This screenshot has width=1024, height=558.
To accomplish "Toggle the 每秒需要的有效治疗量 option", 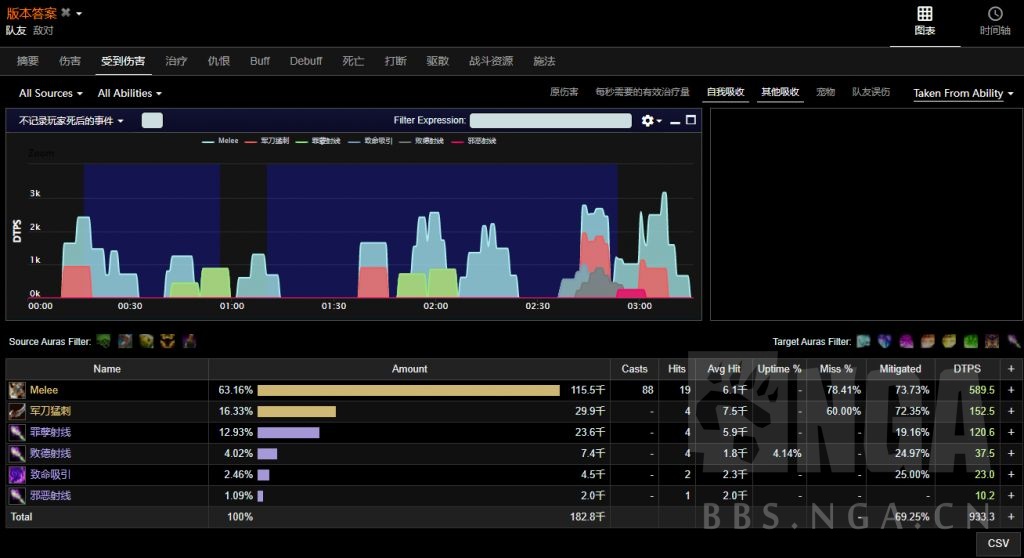I will click(x=642, y=92).
